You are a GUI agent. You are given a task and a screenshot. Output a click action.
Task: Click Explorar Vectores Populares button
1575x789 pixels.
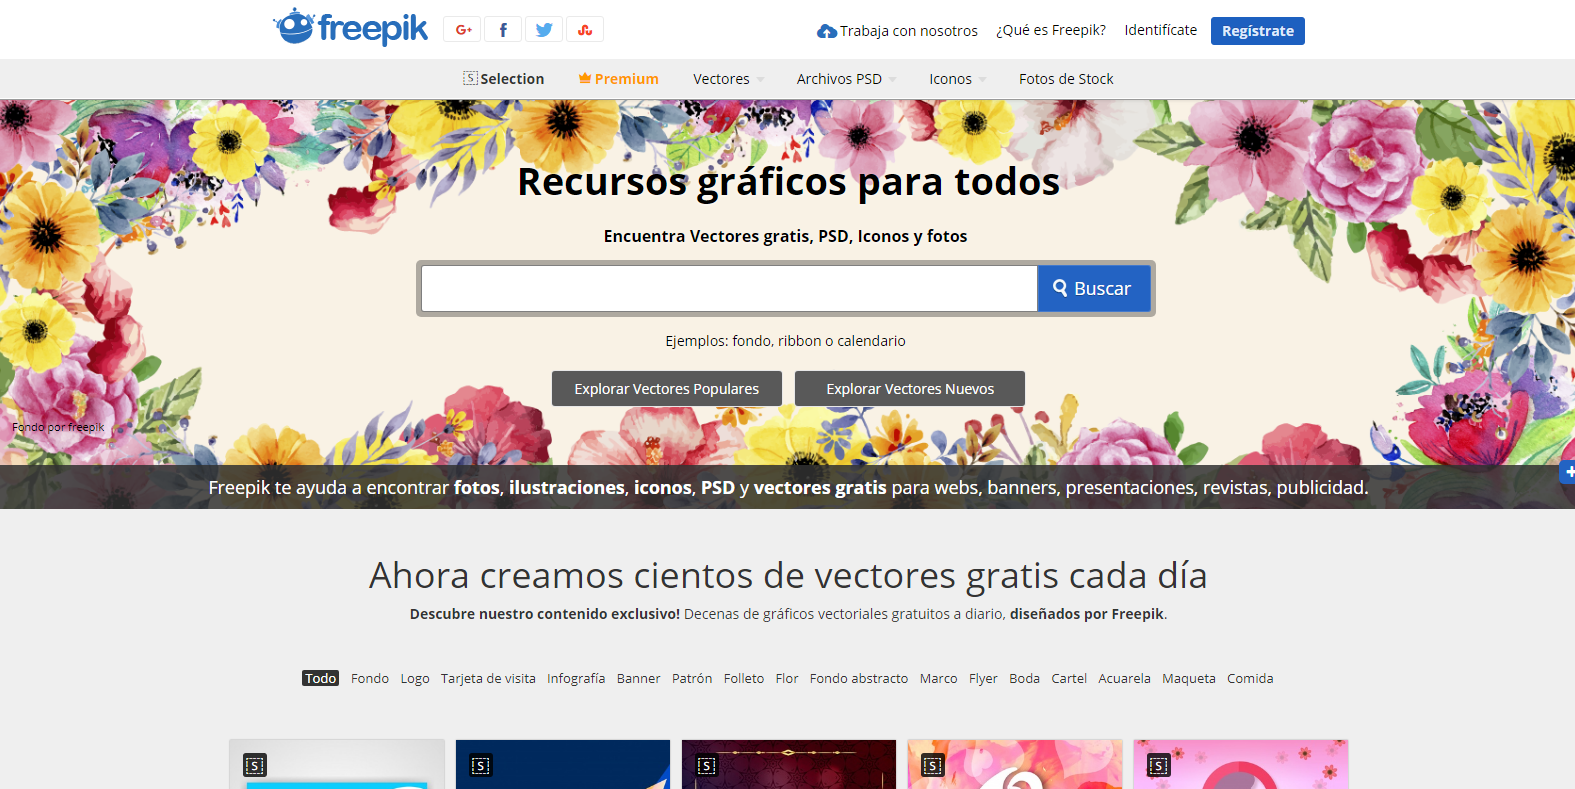pyautogui.click(x=667, y=389)
